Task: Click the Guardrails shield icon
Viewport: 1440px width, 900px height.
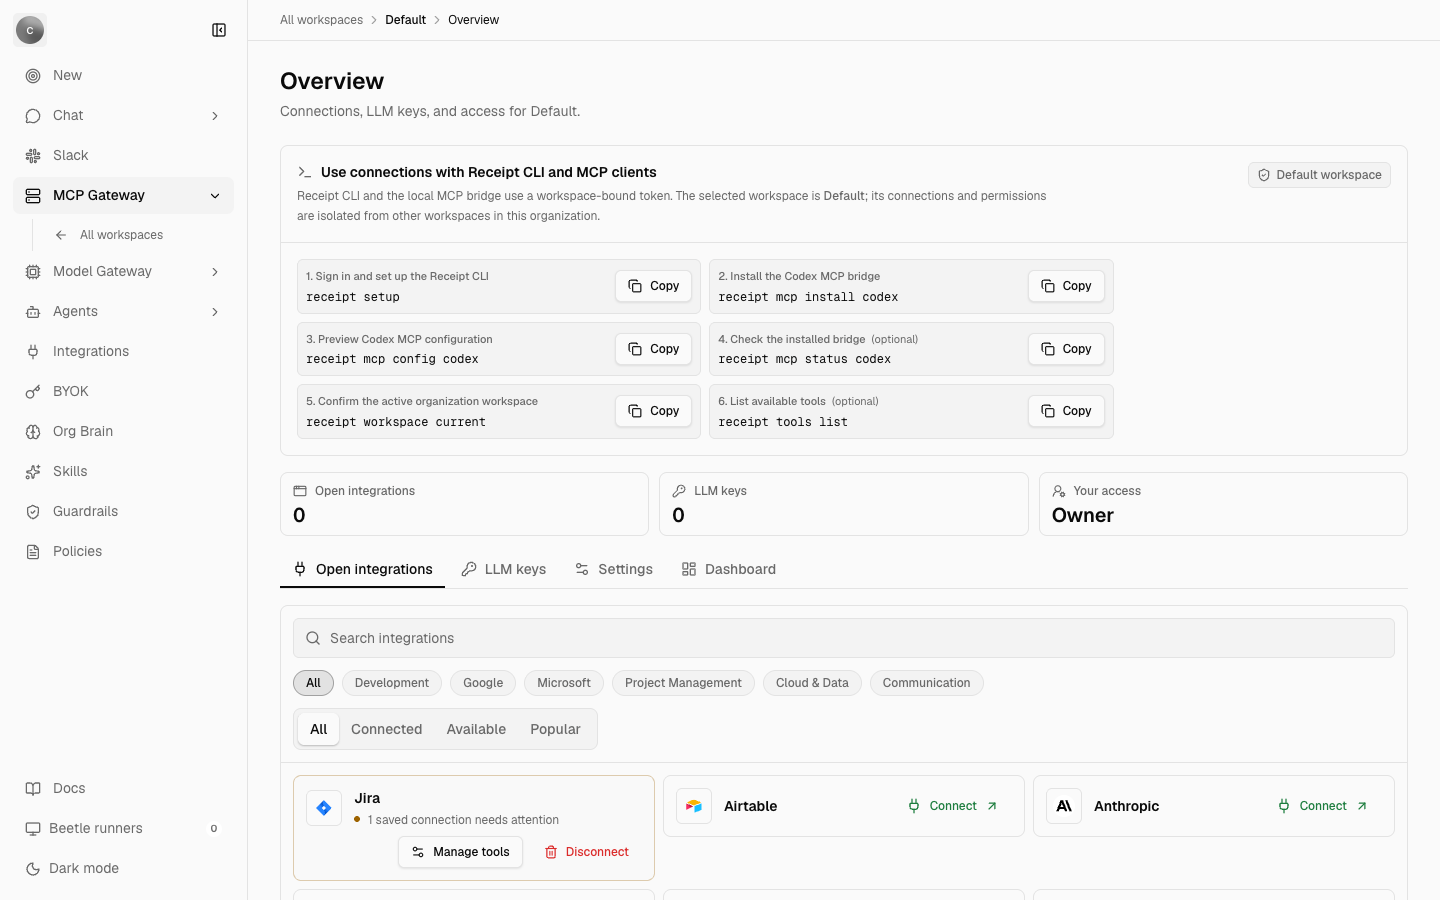Action: pos(33,511)
